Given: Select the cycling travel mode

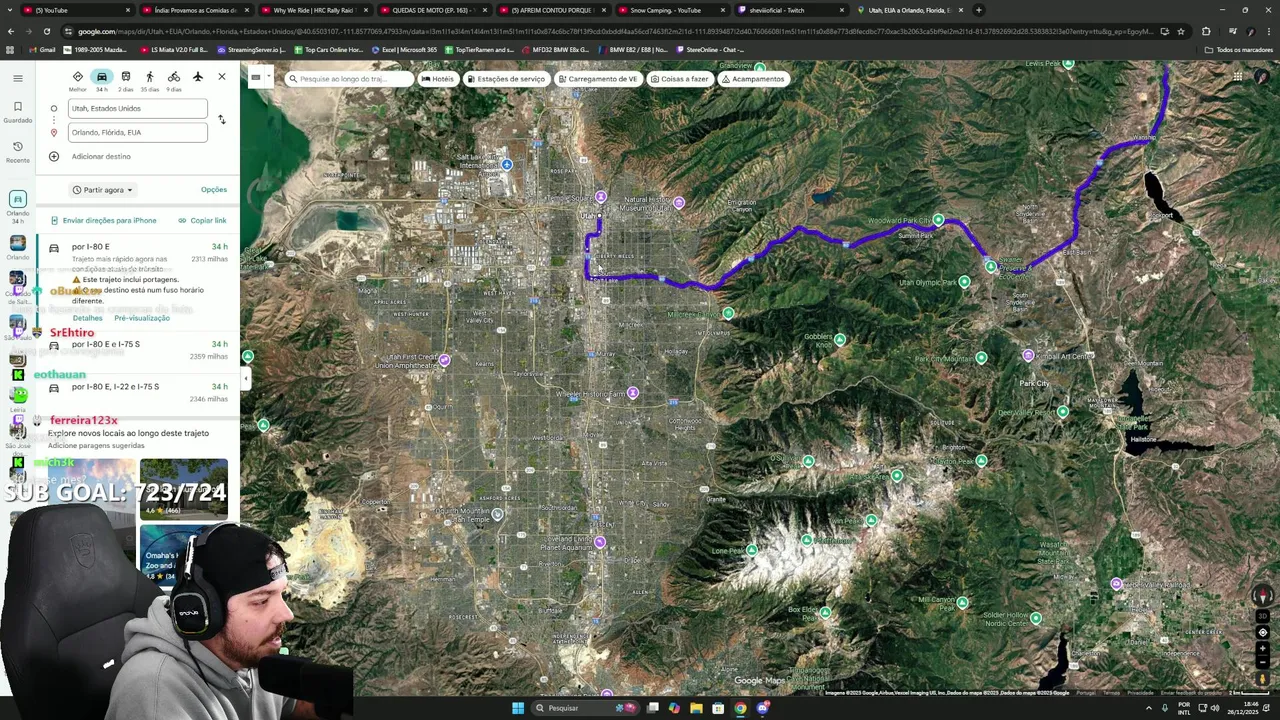Looking at the screenshot, I should pos(174,81).
